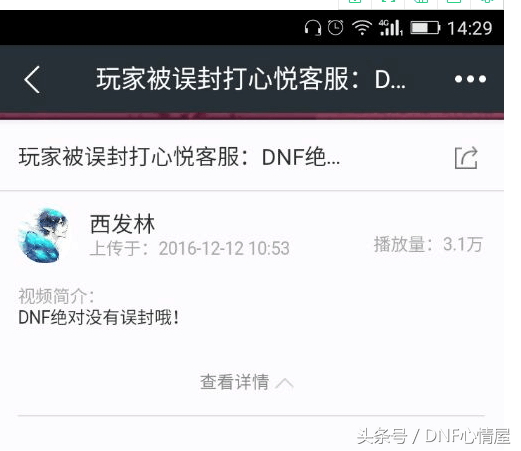Image resolution: width=521 pixels, height=451 pixels.
Task: Tap the headphone icon in status bar
Action: coord(313,28)
